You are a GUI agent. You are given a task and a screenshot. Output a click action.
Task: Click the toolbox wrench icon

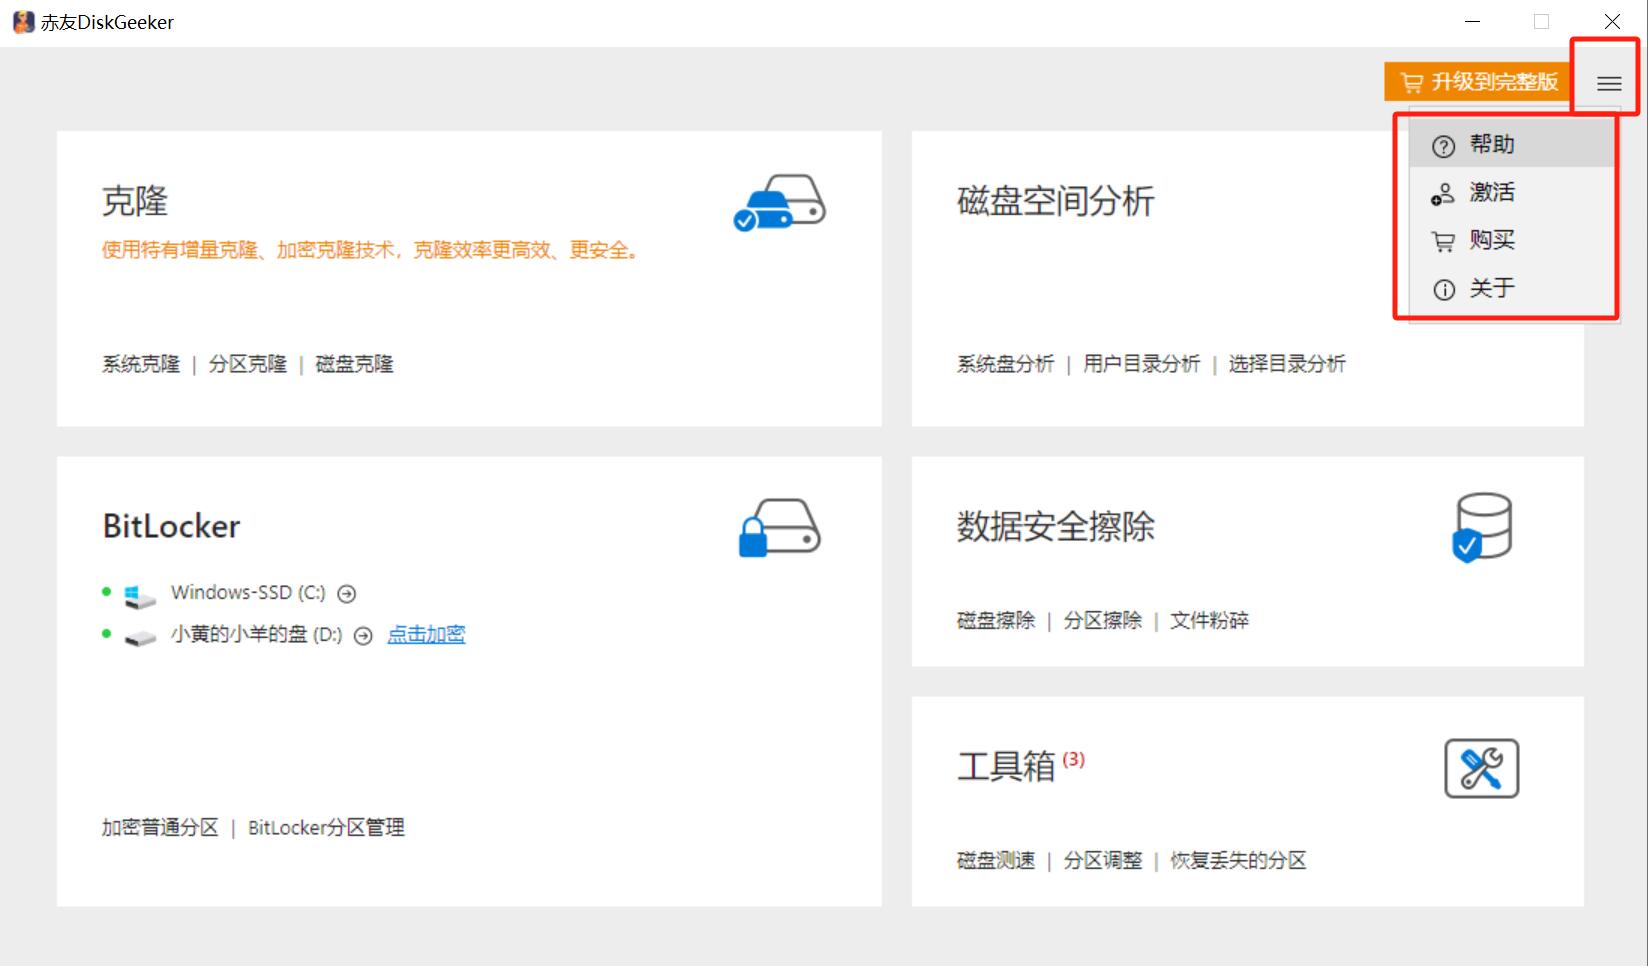tap(1481, 768)
